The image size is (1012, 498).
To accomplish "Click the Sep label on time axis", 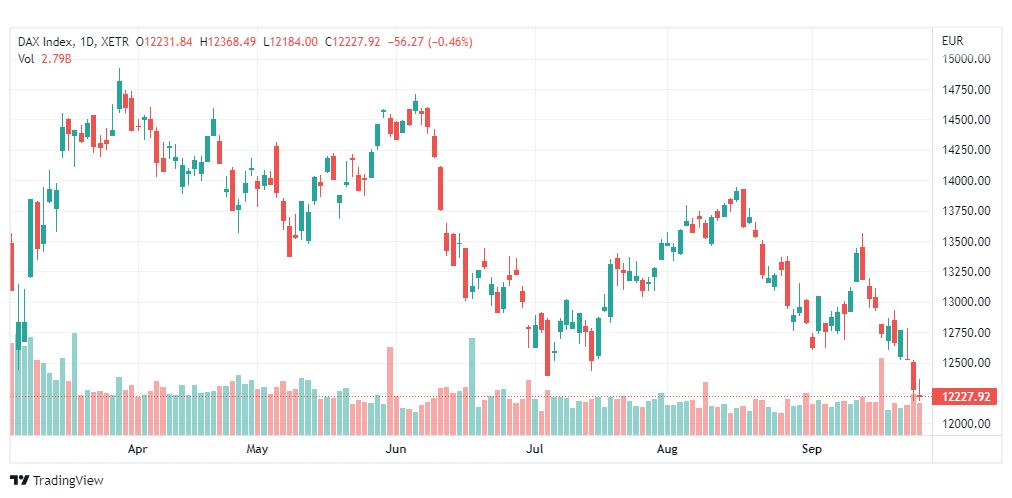I will (x=812, y=450).
